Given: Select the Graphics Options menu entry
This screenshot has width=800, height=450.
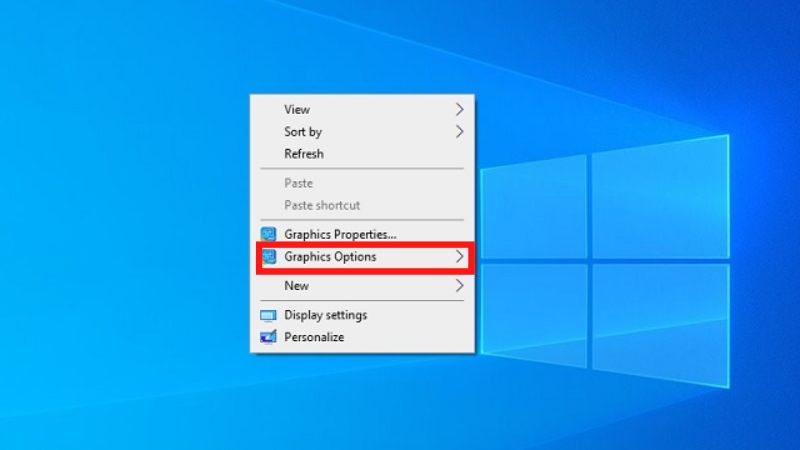Looking at the screenshot, I should [362, 257].
